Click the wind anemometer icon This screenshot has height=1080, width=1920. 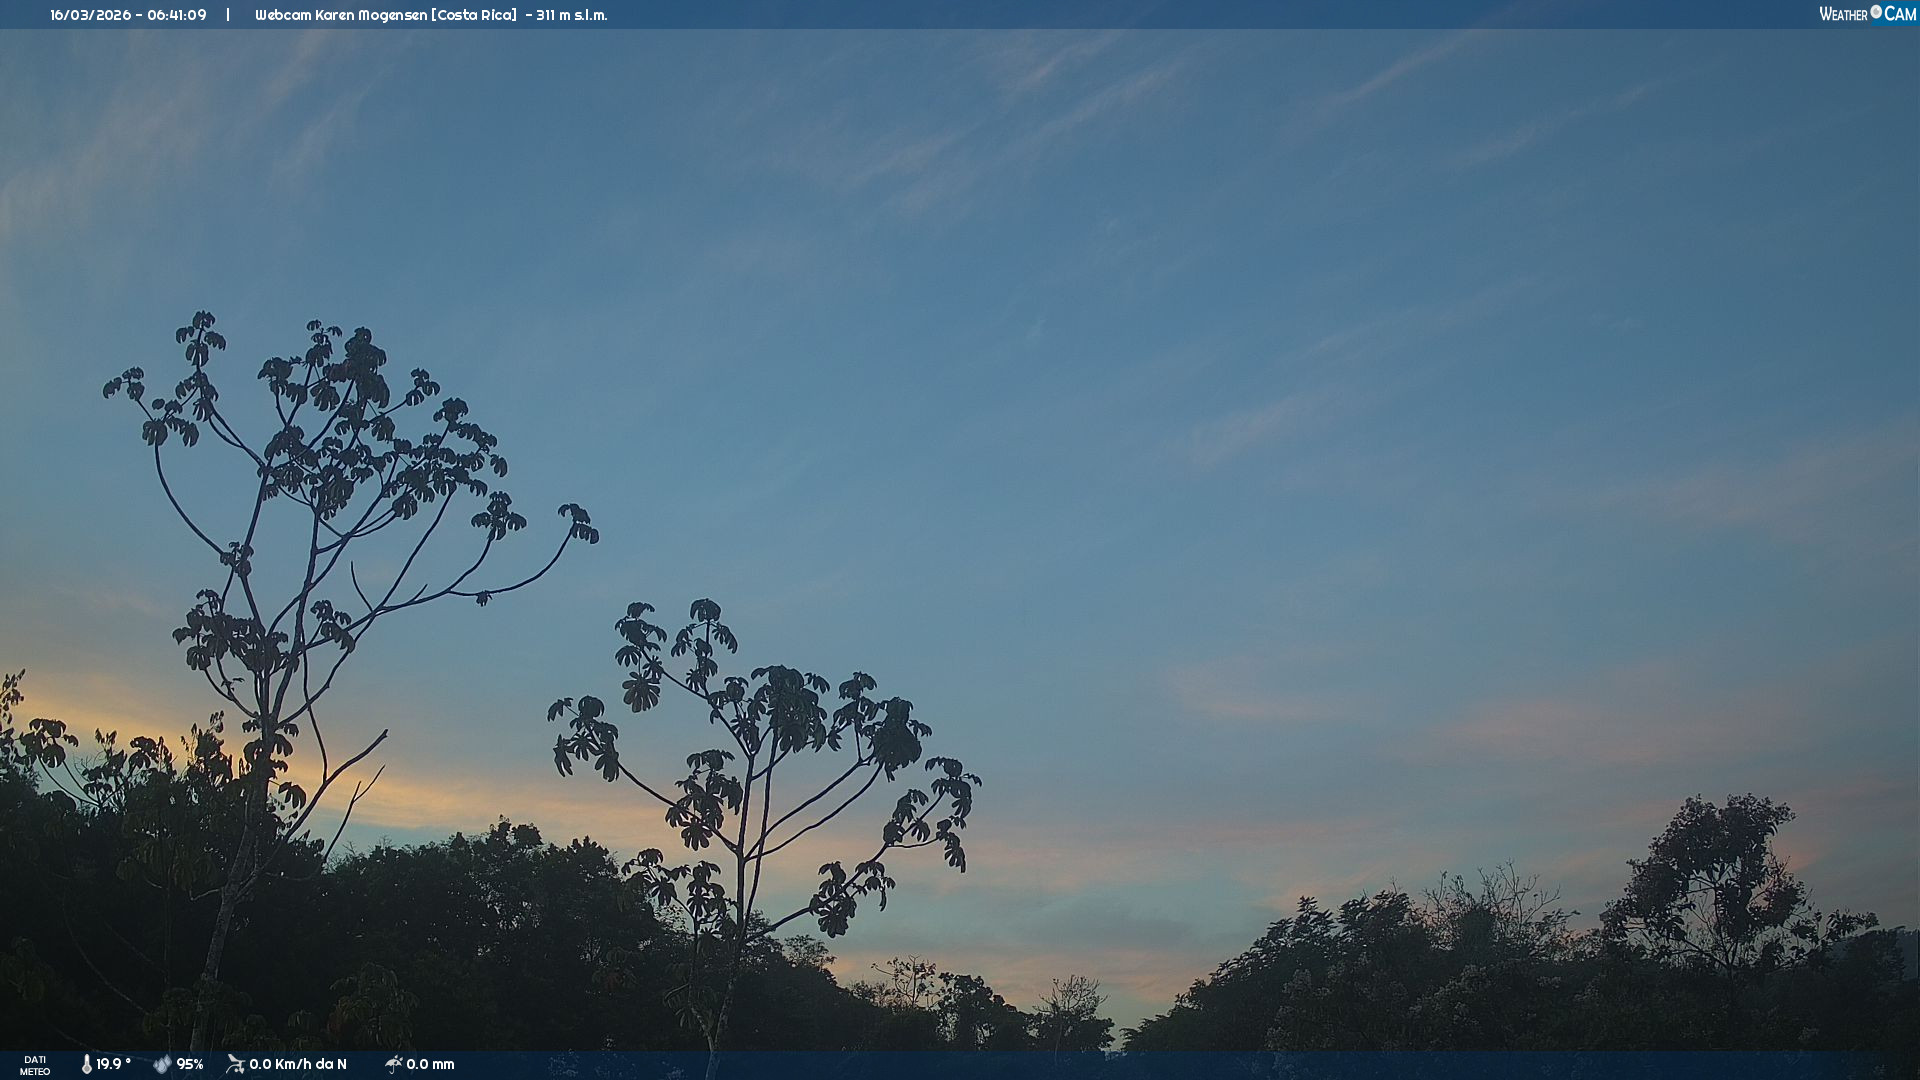[x=235, y=1064]
